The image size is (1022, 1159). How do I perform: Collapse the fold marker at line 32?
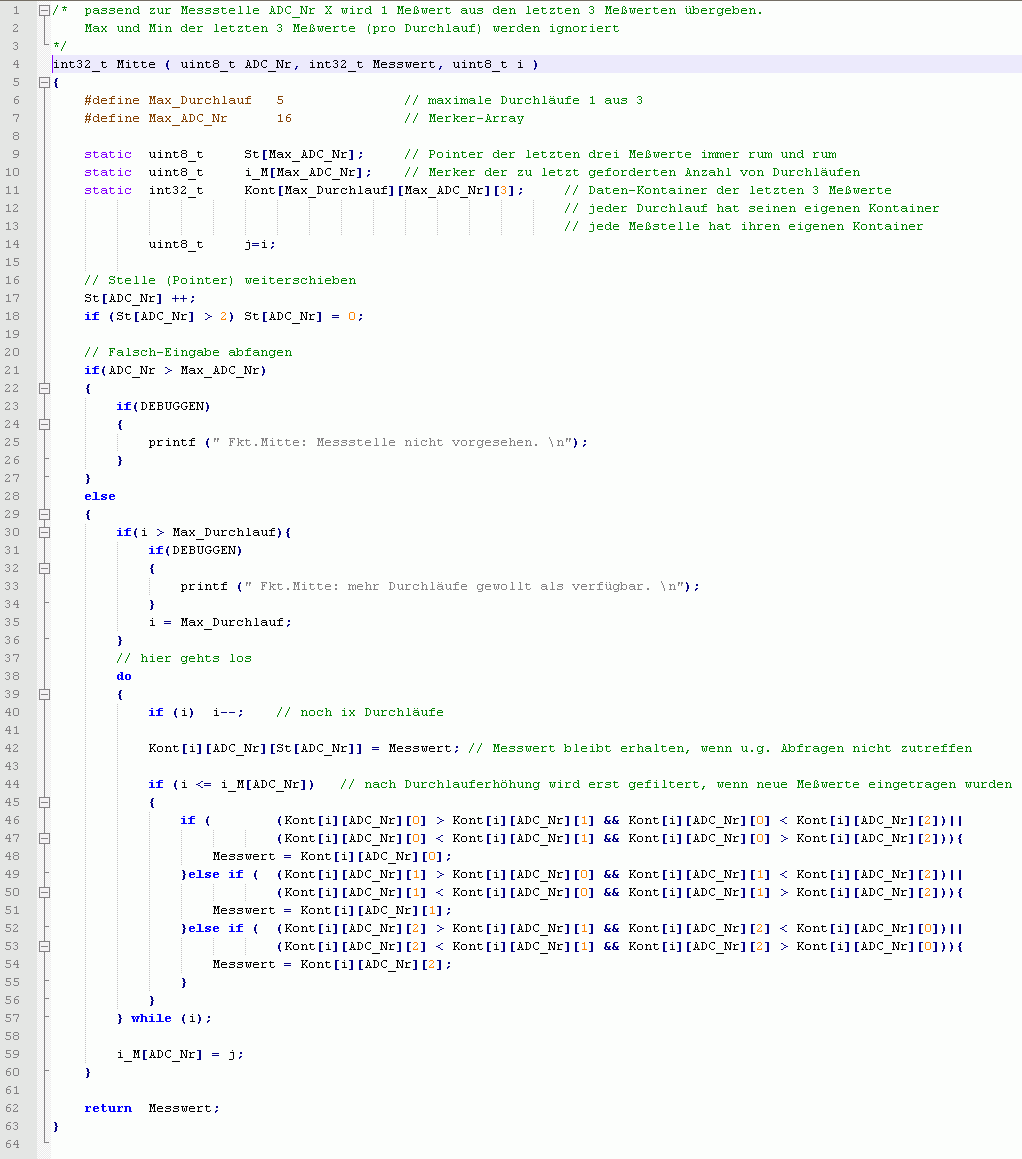[x=44, y=568]
